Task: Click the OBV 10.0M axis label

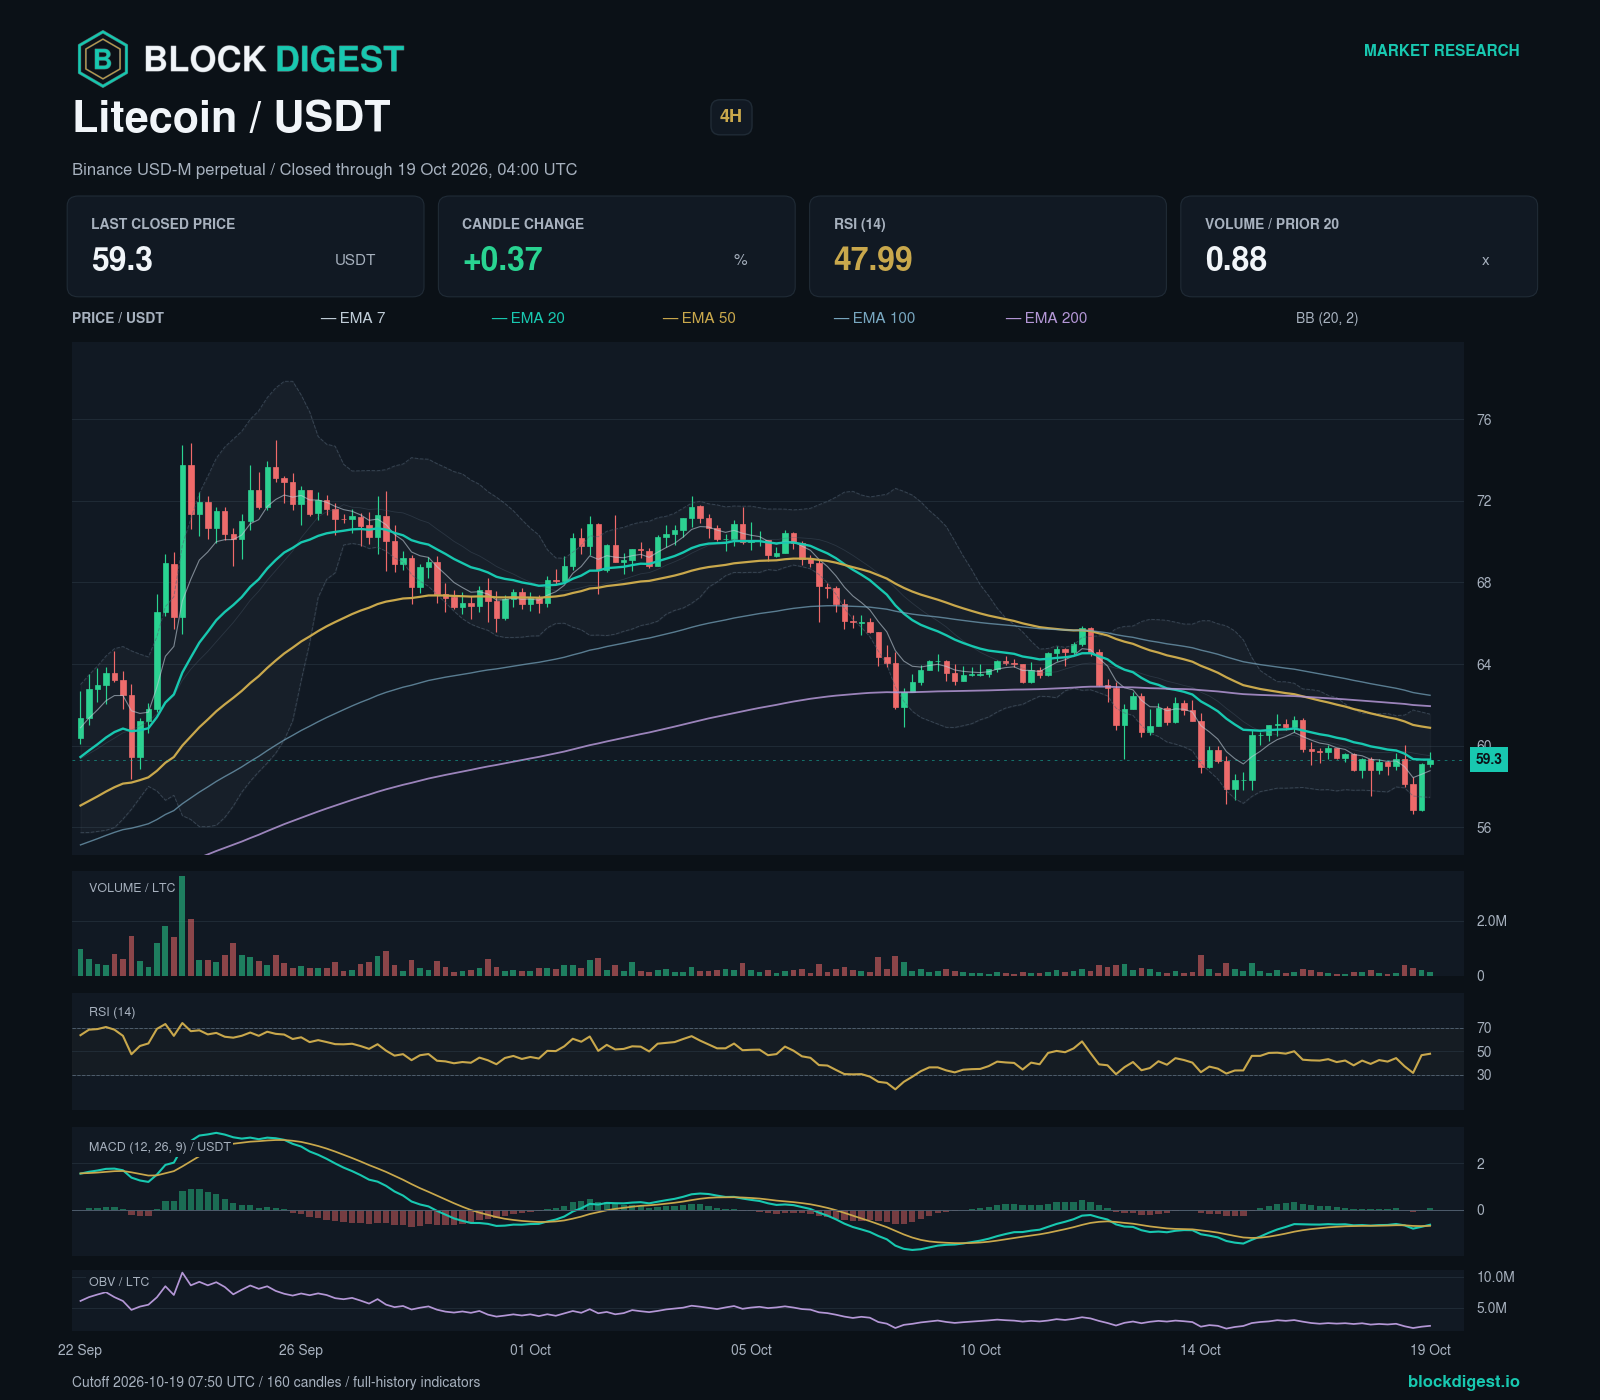Action: pyautogui.click(x=1496, y=1277)
